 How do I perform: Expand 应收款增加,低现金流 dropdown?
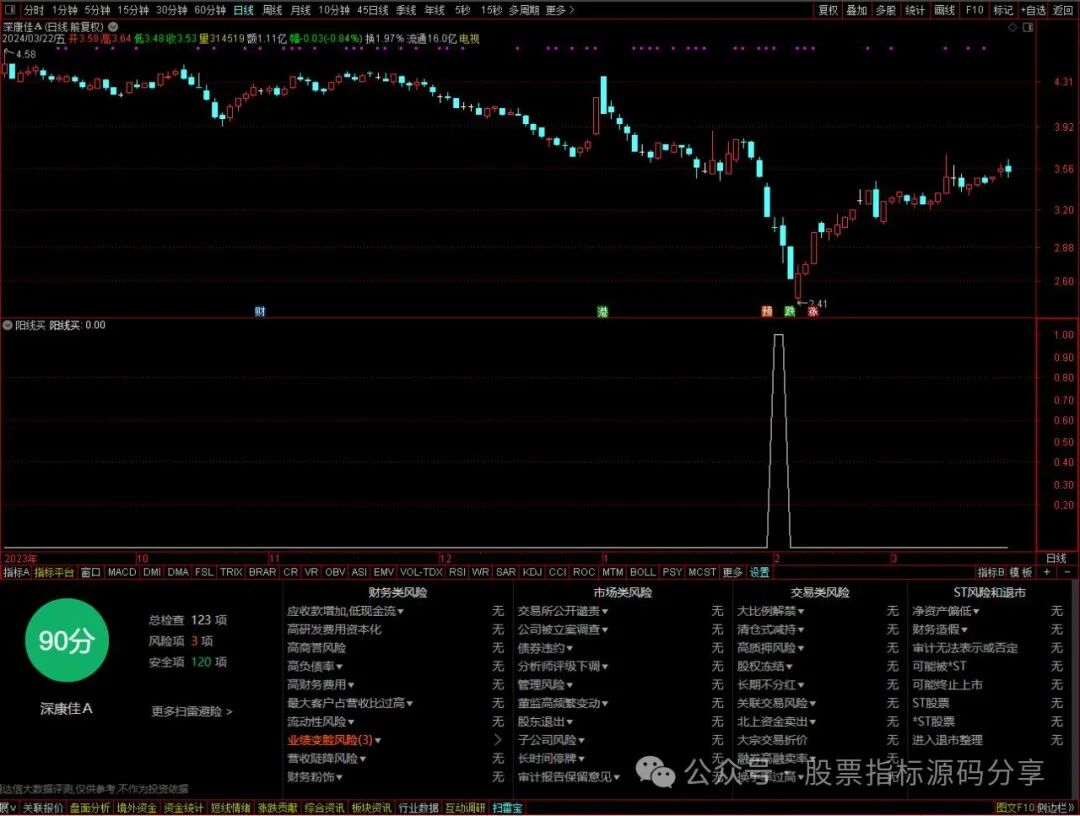[345, 611]
